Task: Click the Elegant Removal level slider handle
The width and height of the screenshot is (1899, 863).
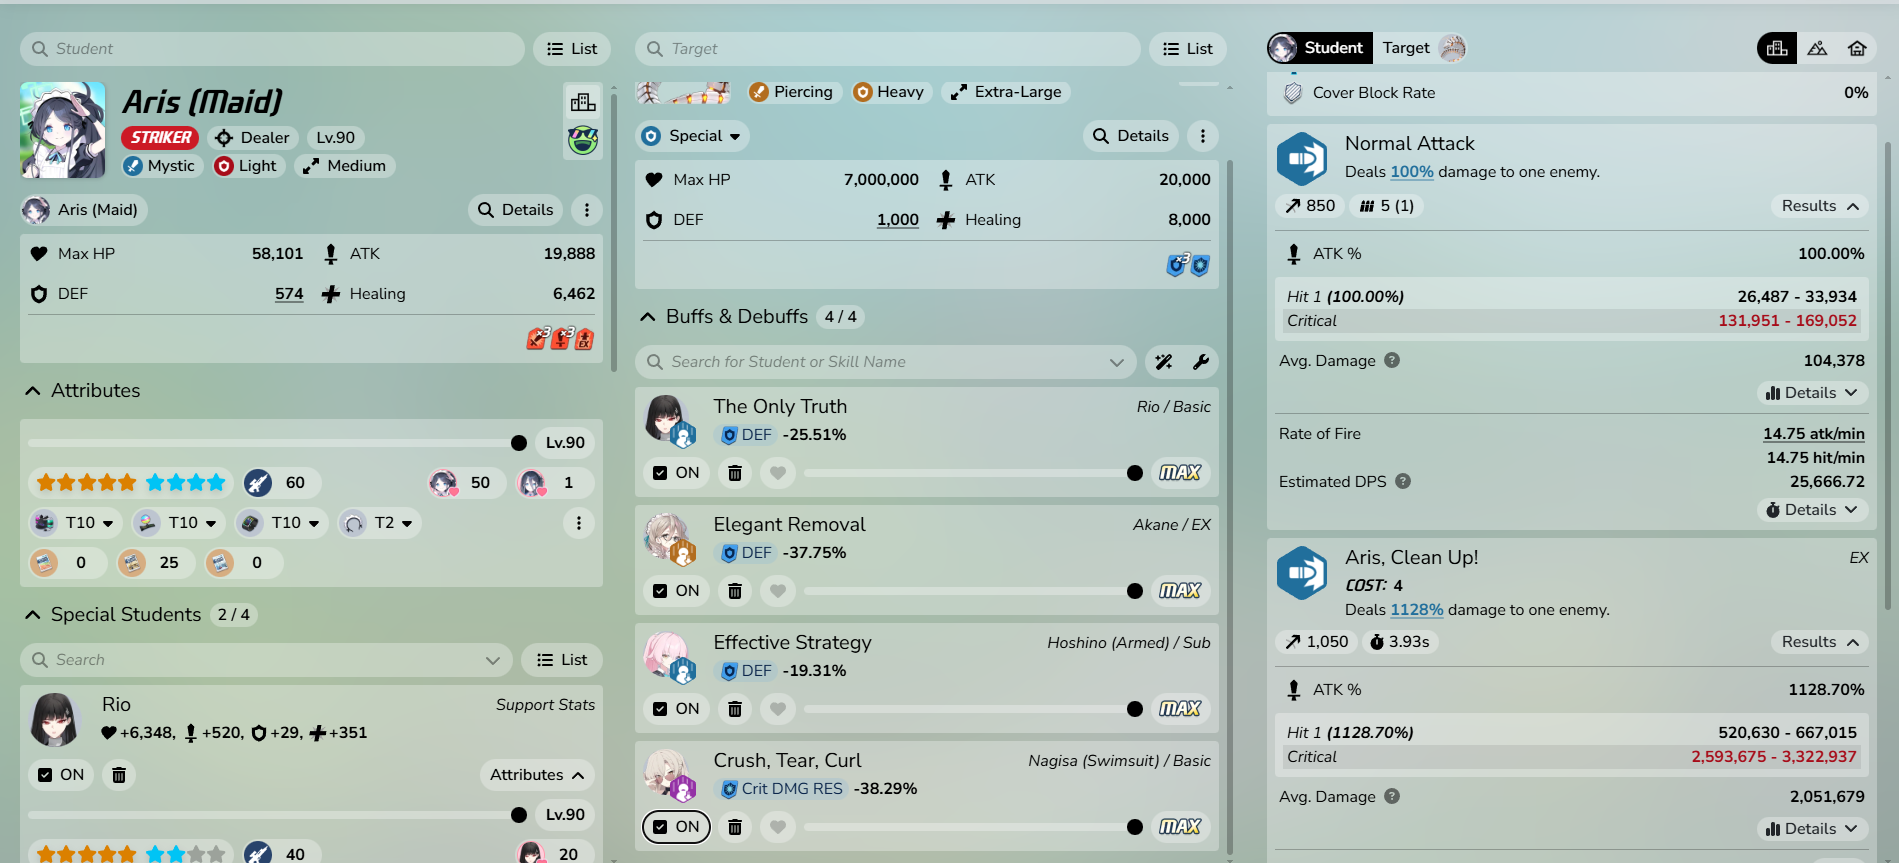Action: [1135, 591]
